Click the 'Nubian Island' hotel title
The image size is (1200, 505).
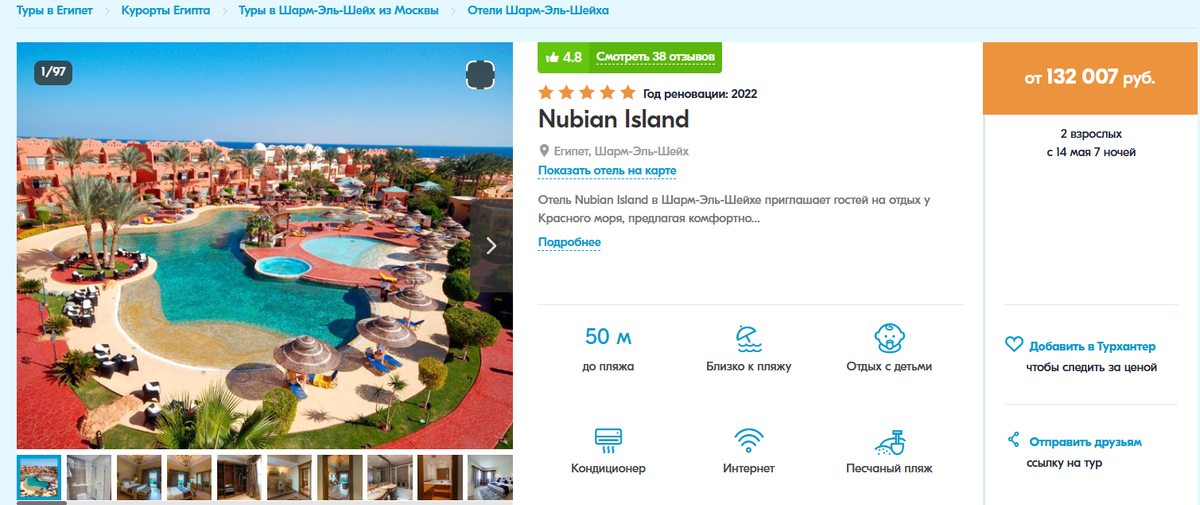[614, 120]
